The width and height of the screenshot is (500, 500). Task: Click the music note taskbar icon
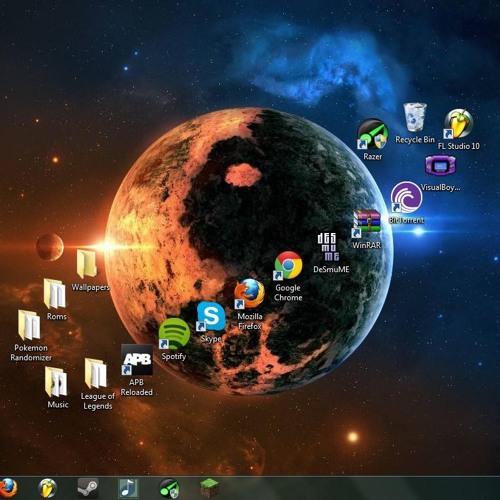pos(128,488)
